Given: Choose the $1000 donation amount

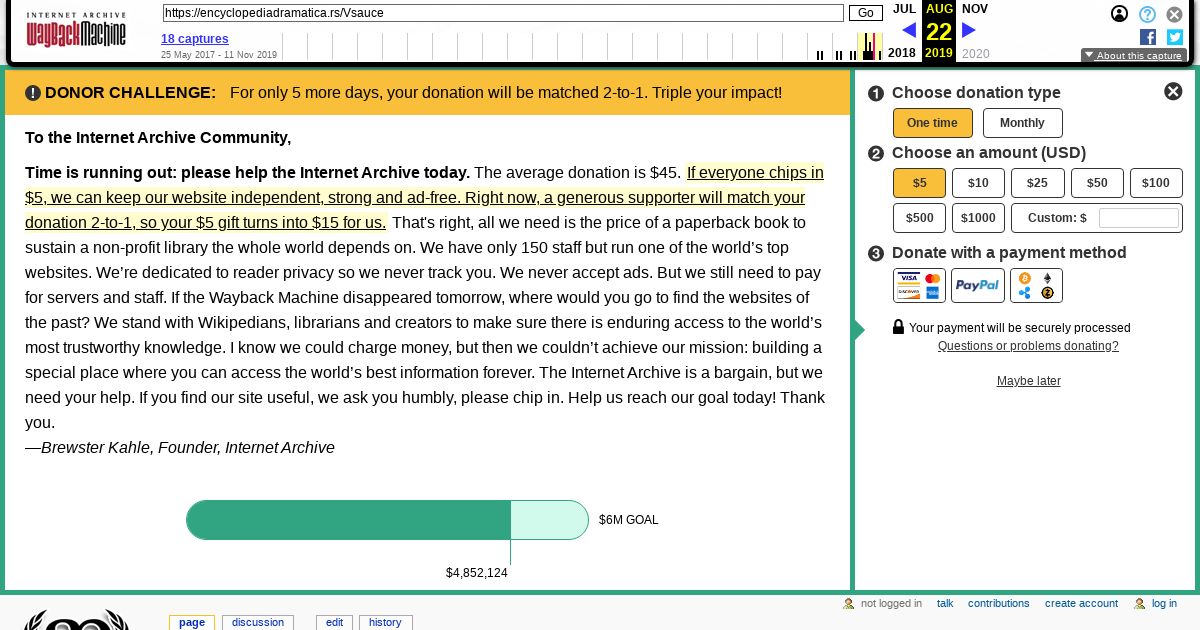Looking at the screenshot, I should coord(978,218).
